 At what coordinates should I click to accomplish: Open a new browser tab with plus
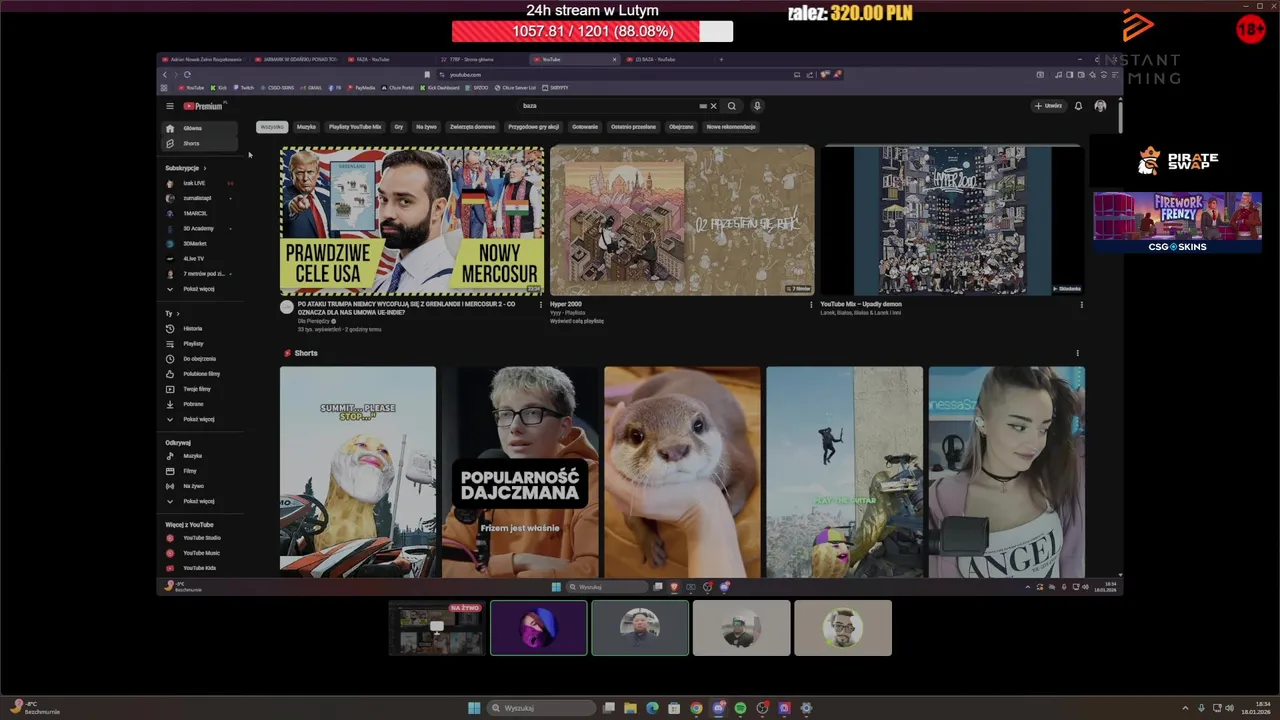(721, 59)
